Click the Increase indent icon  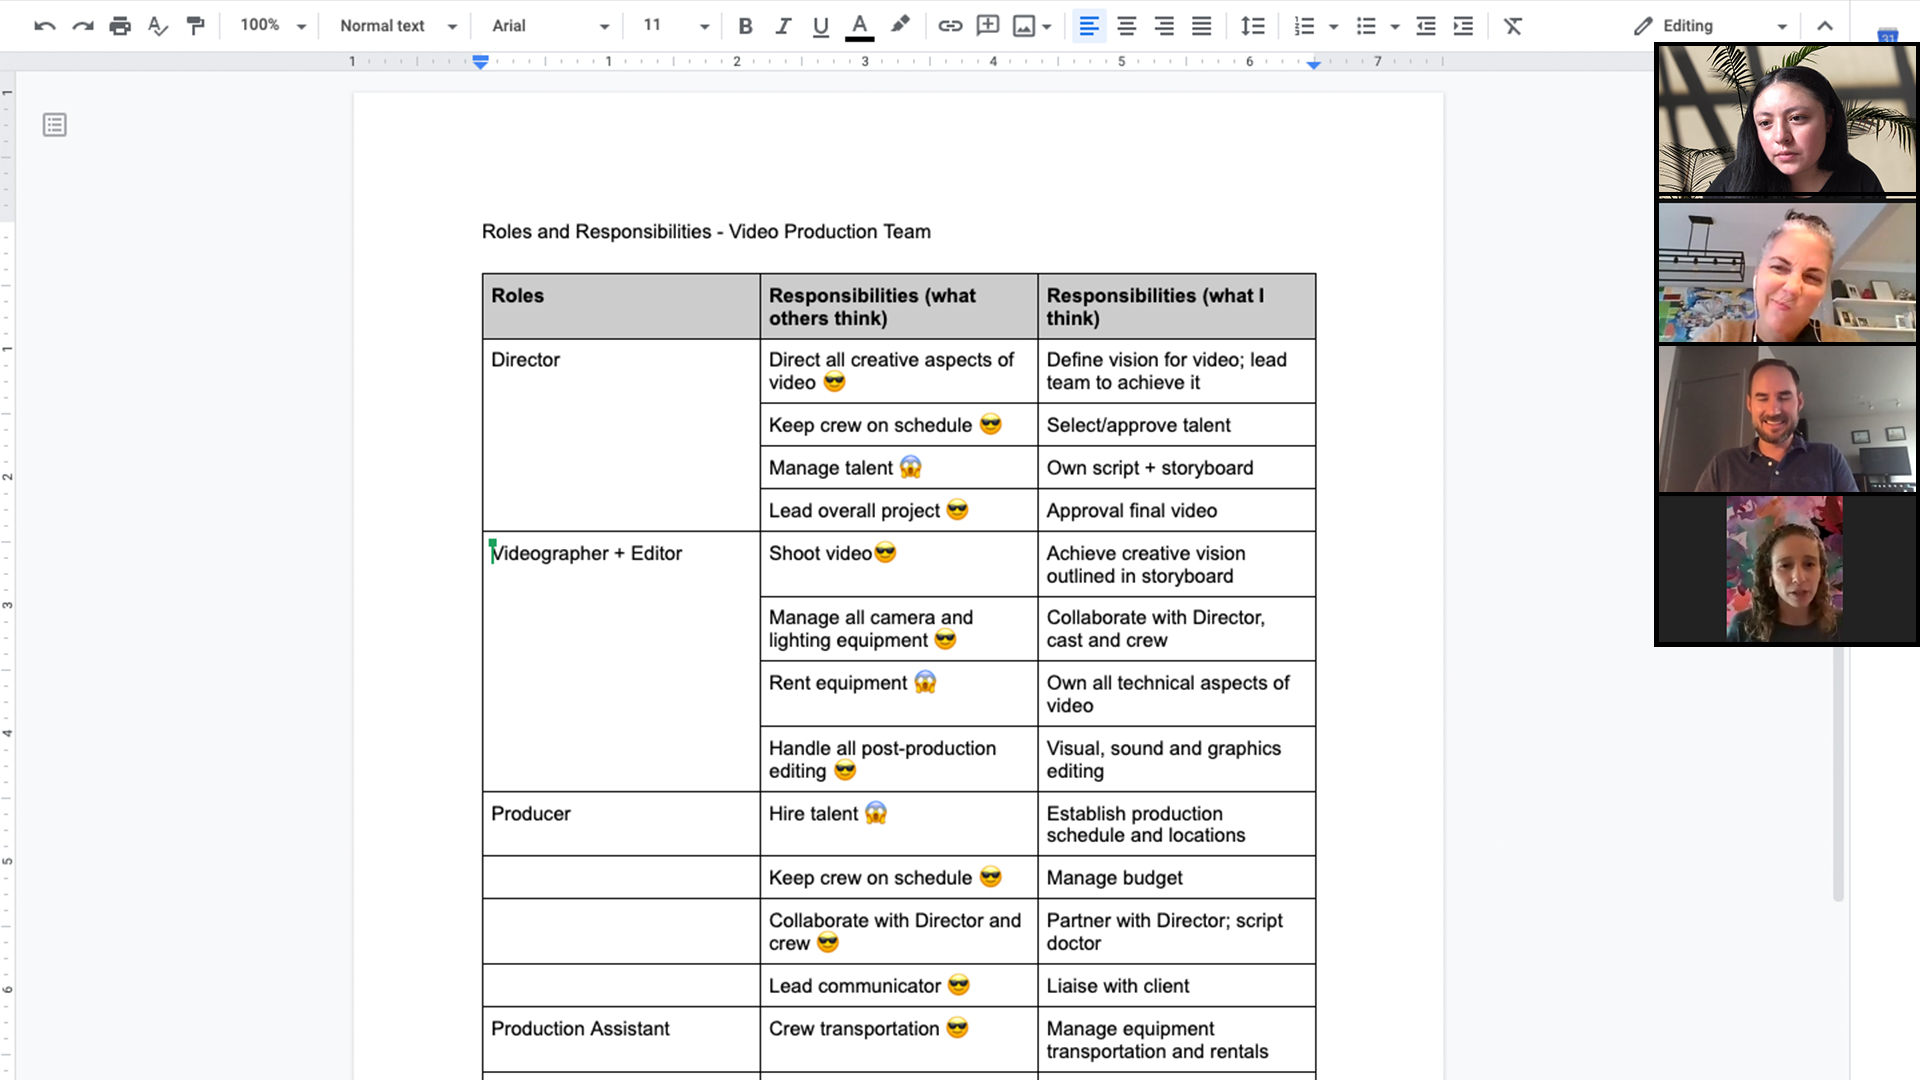(1462, 25)
